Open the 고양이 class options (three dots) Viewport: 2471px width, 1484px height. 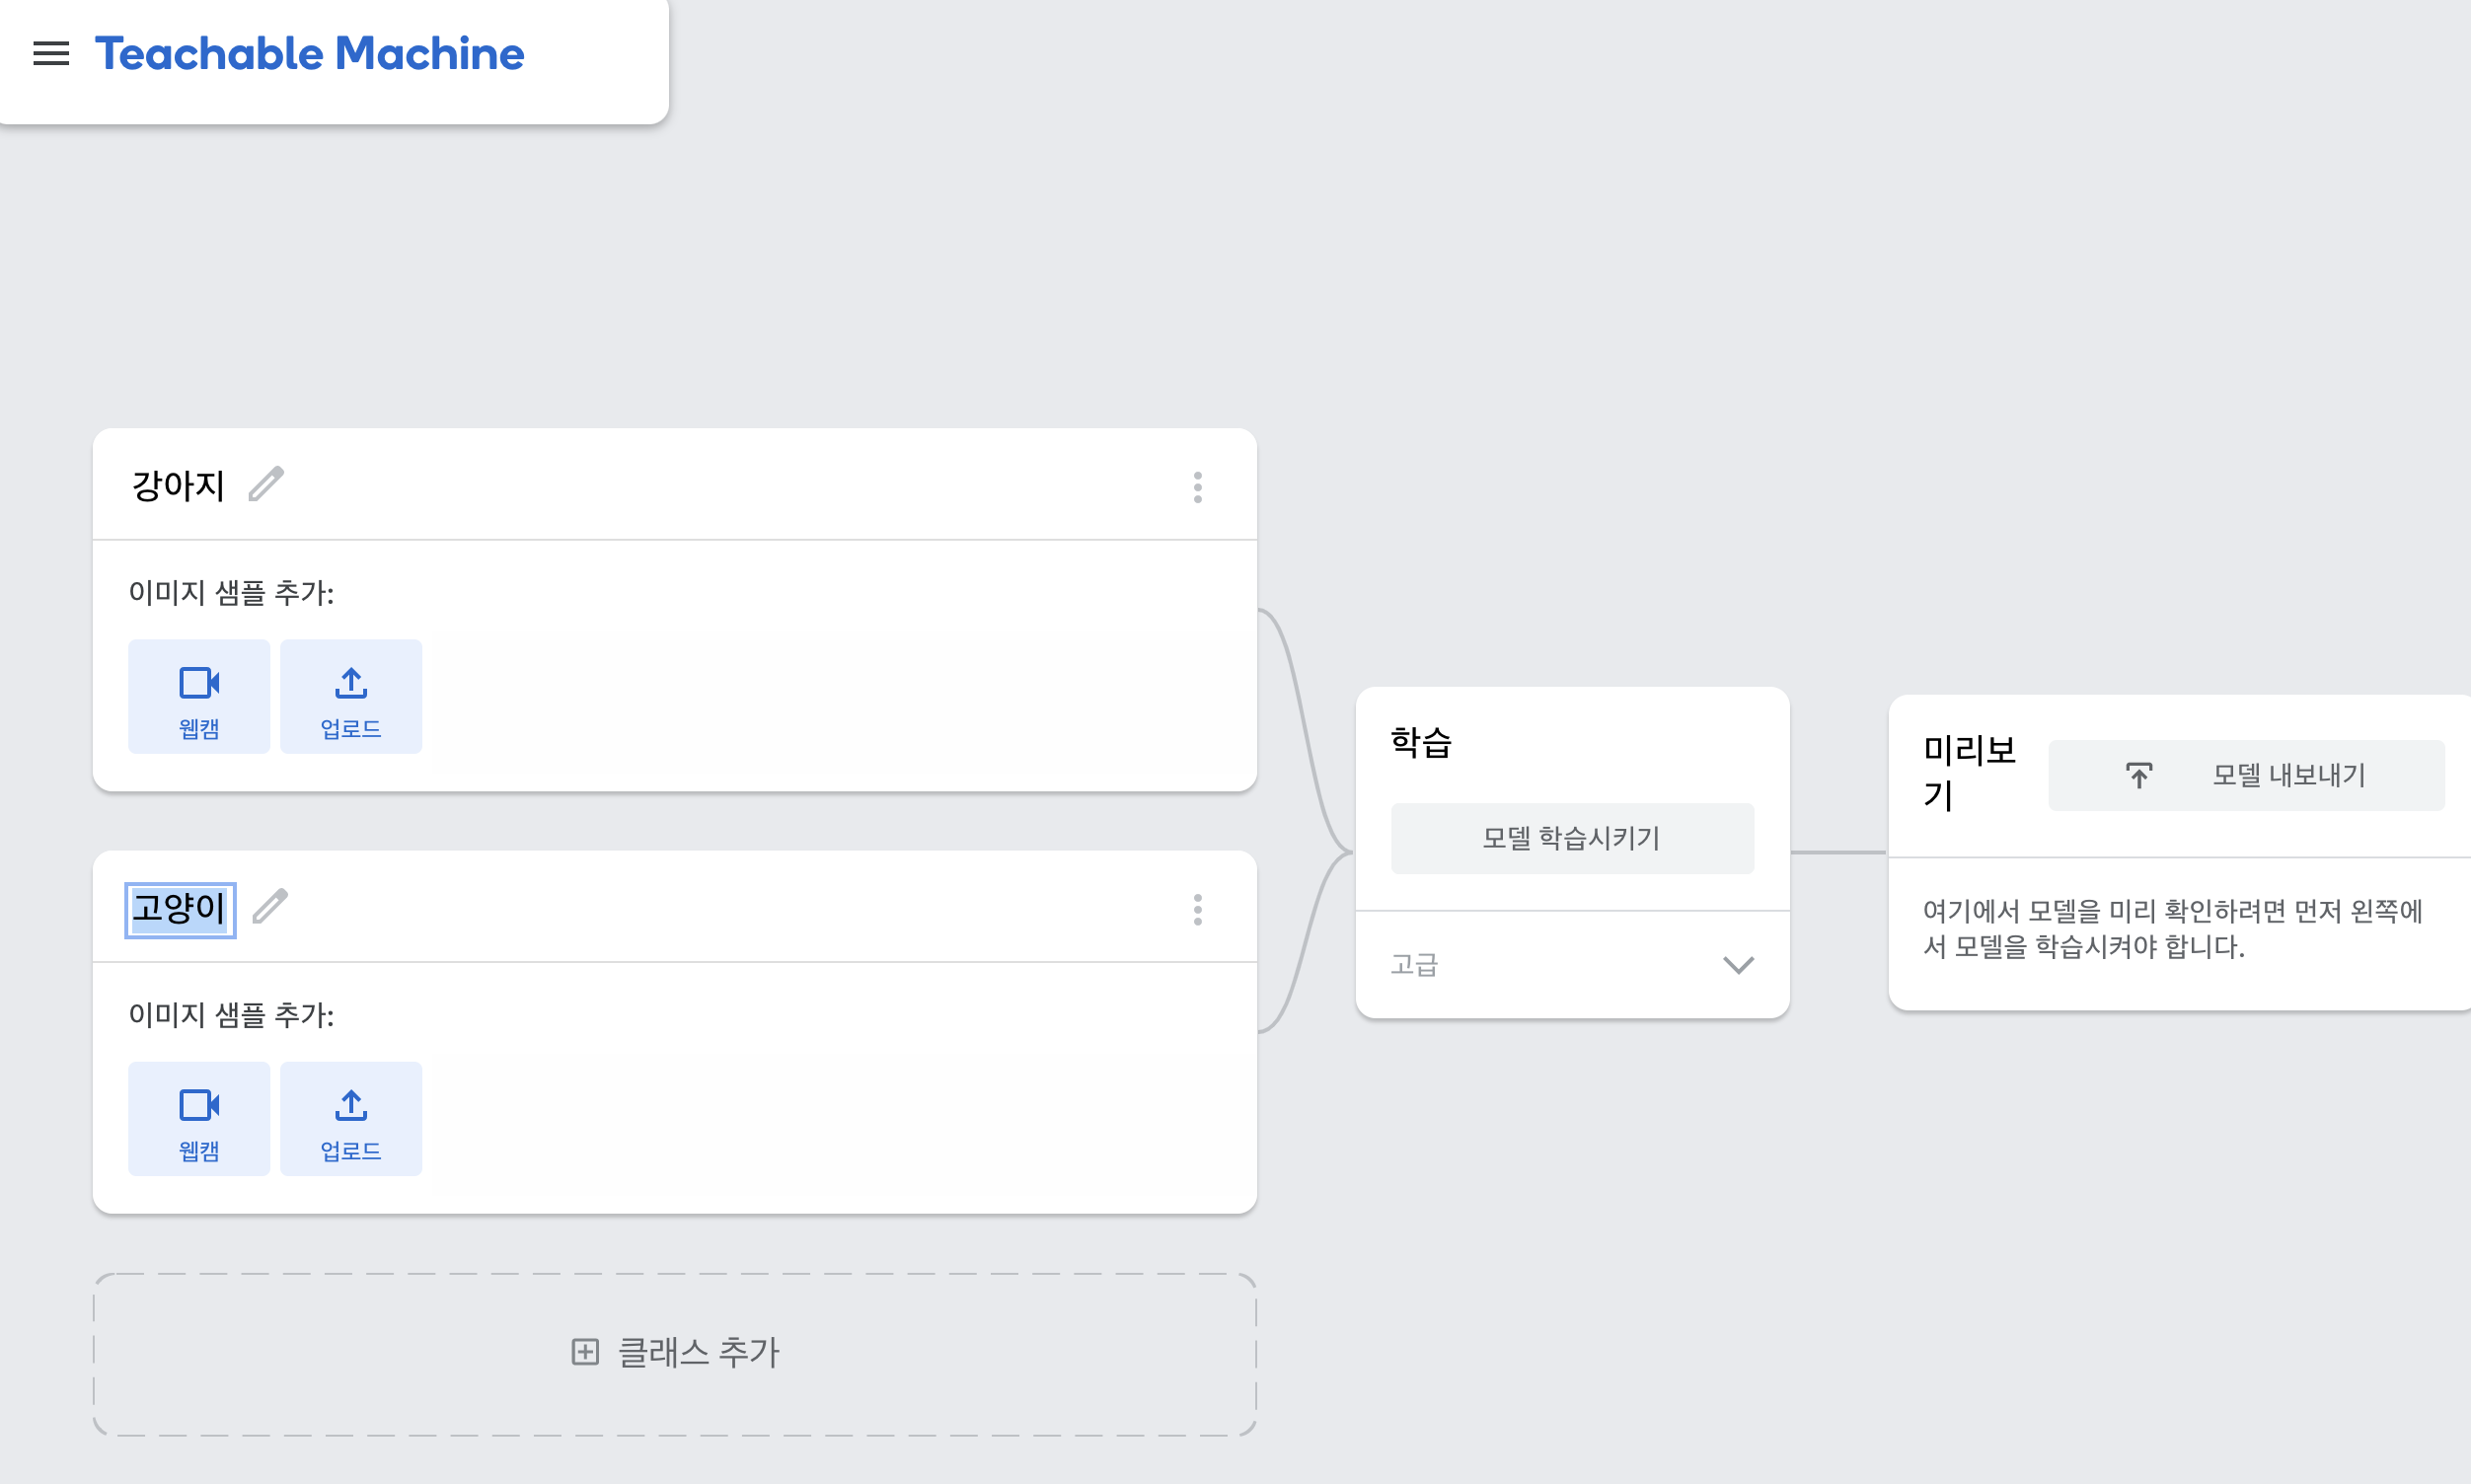[x=1197, y=909]
